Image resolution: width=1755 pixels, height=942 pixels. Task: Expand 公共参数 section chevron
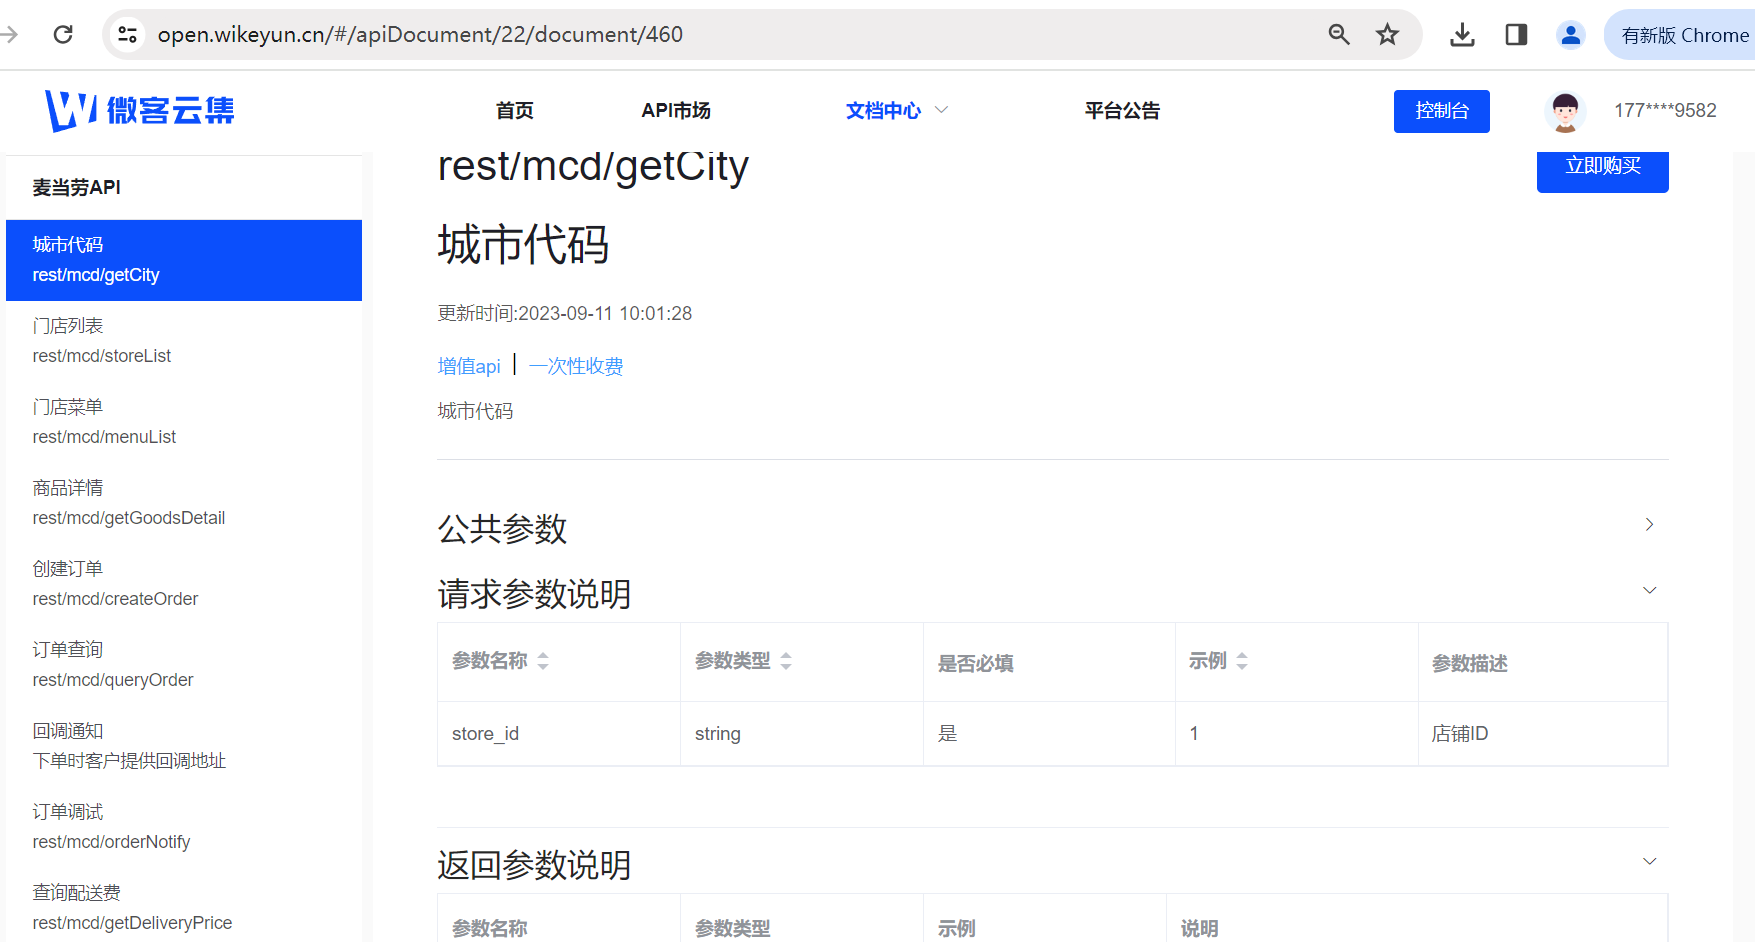pyautogui.click(x=1649, y=525)
